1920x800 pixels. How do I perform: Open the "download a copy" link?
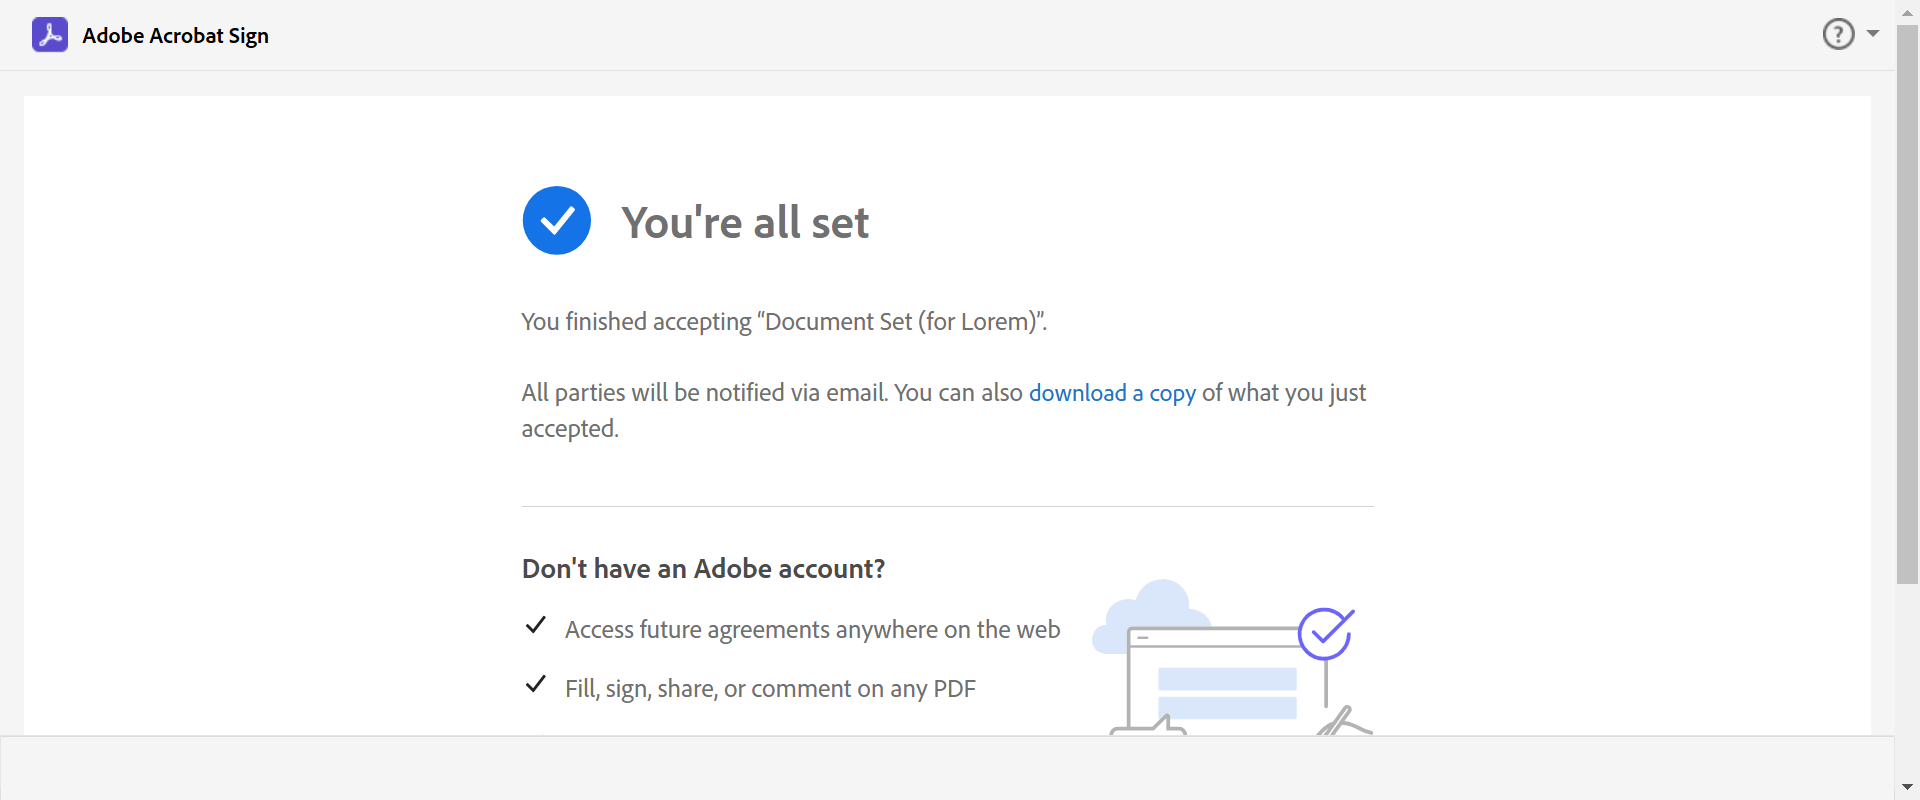(1112, 393)
